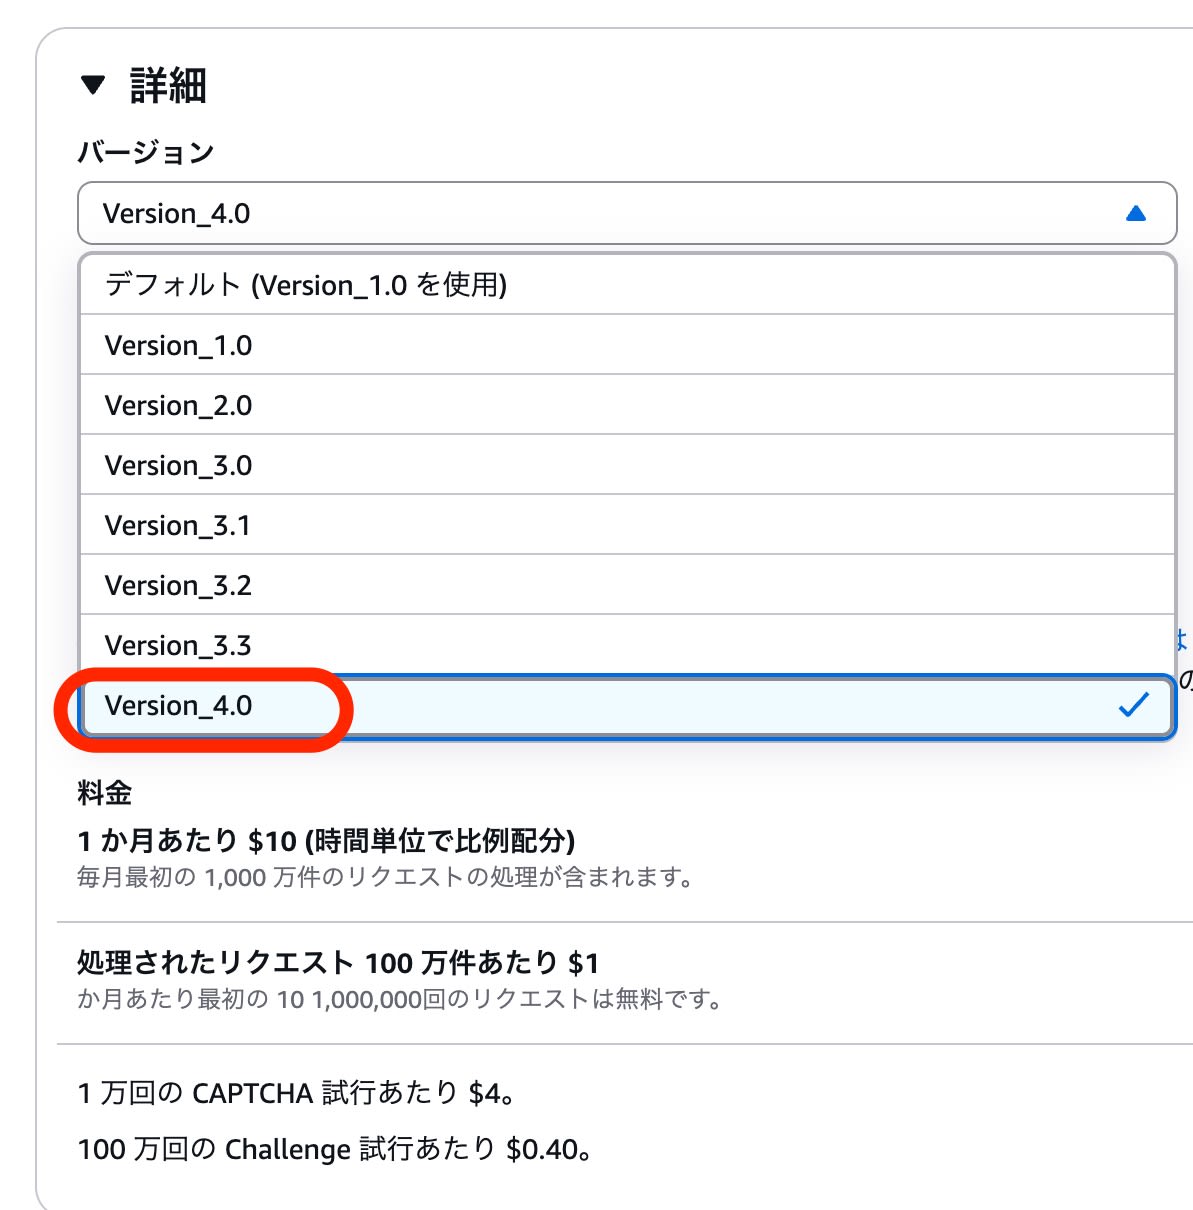The height and width of the screenshot is (1210, 1193).
Task: Click 処理されたリクエスト 100 万件あたり $1 line
Action: 338,963
